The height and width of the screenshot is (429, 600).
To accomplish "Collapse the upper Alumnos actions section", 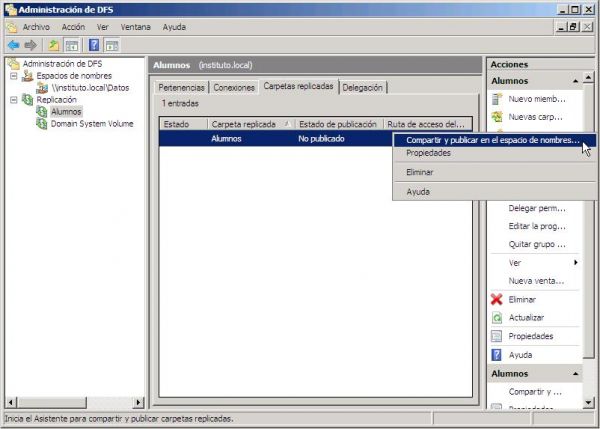I will pyautogui.click(x=575, y=81).
